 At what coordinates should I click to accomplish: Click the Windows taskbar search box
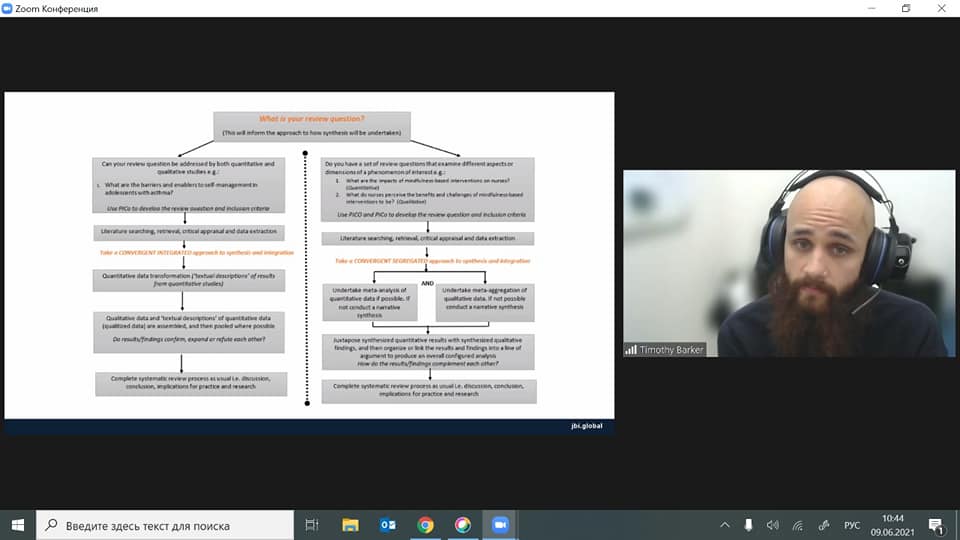pos(165,525)
